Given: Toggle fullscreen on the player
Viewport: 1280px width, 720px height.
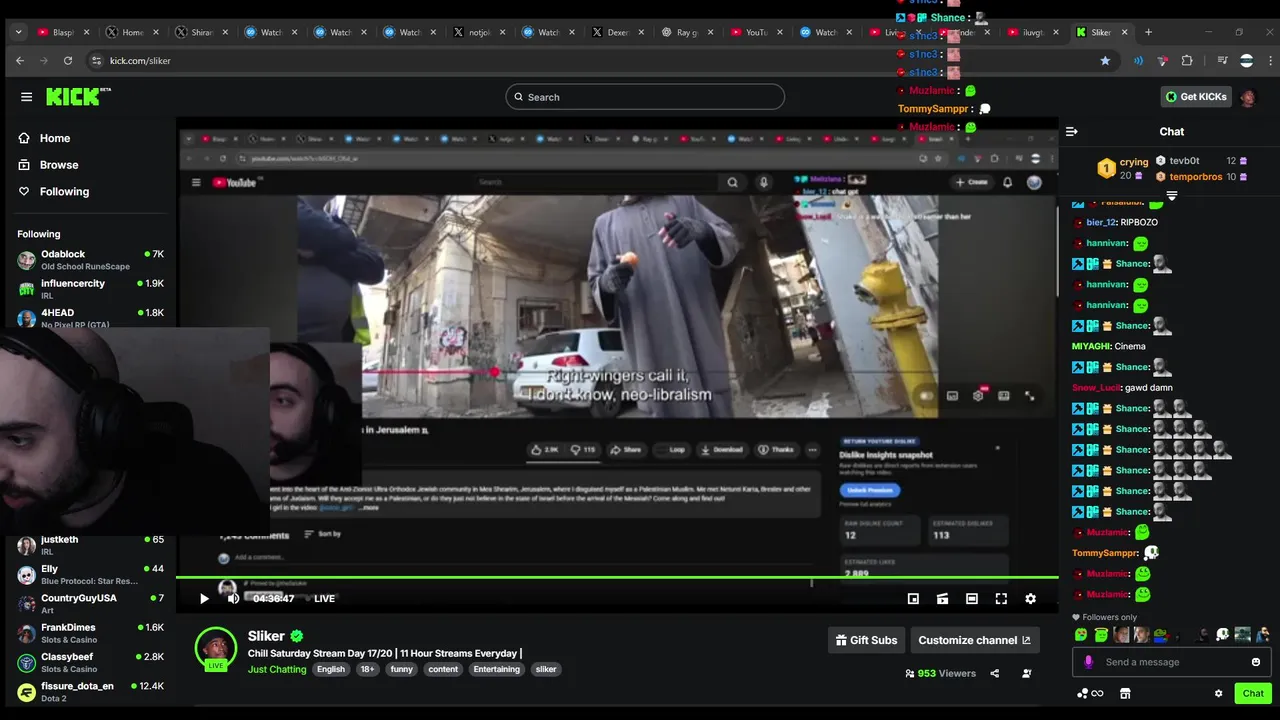Looking at the screenshot, I should point(1001,599).
